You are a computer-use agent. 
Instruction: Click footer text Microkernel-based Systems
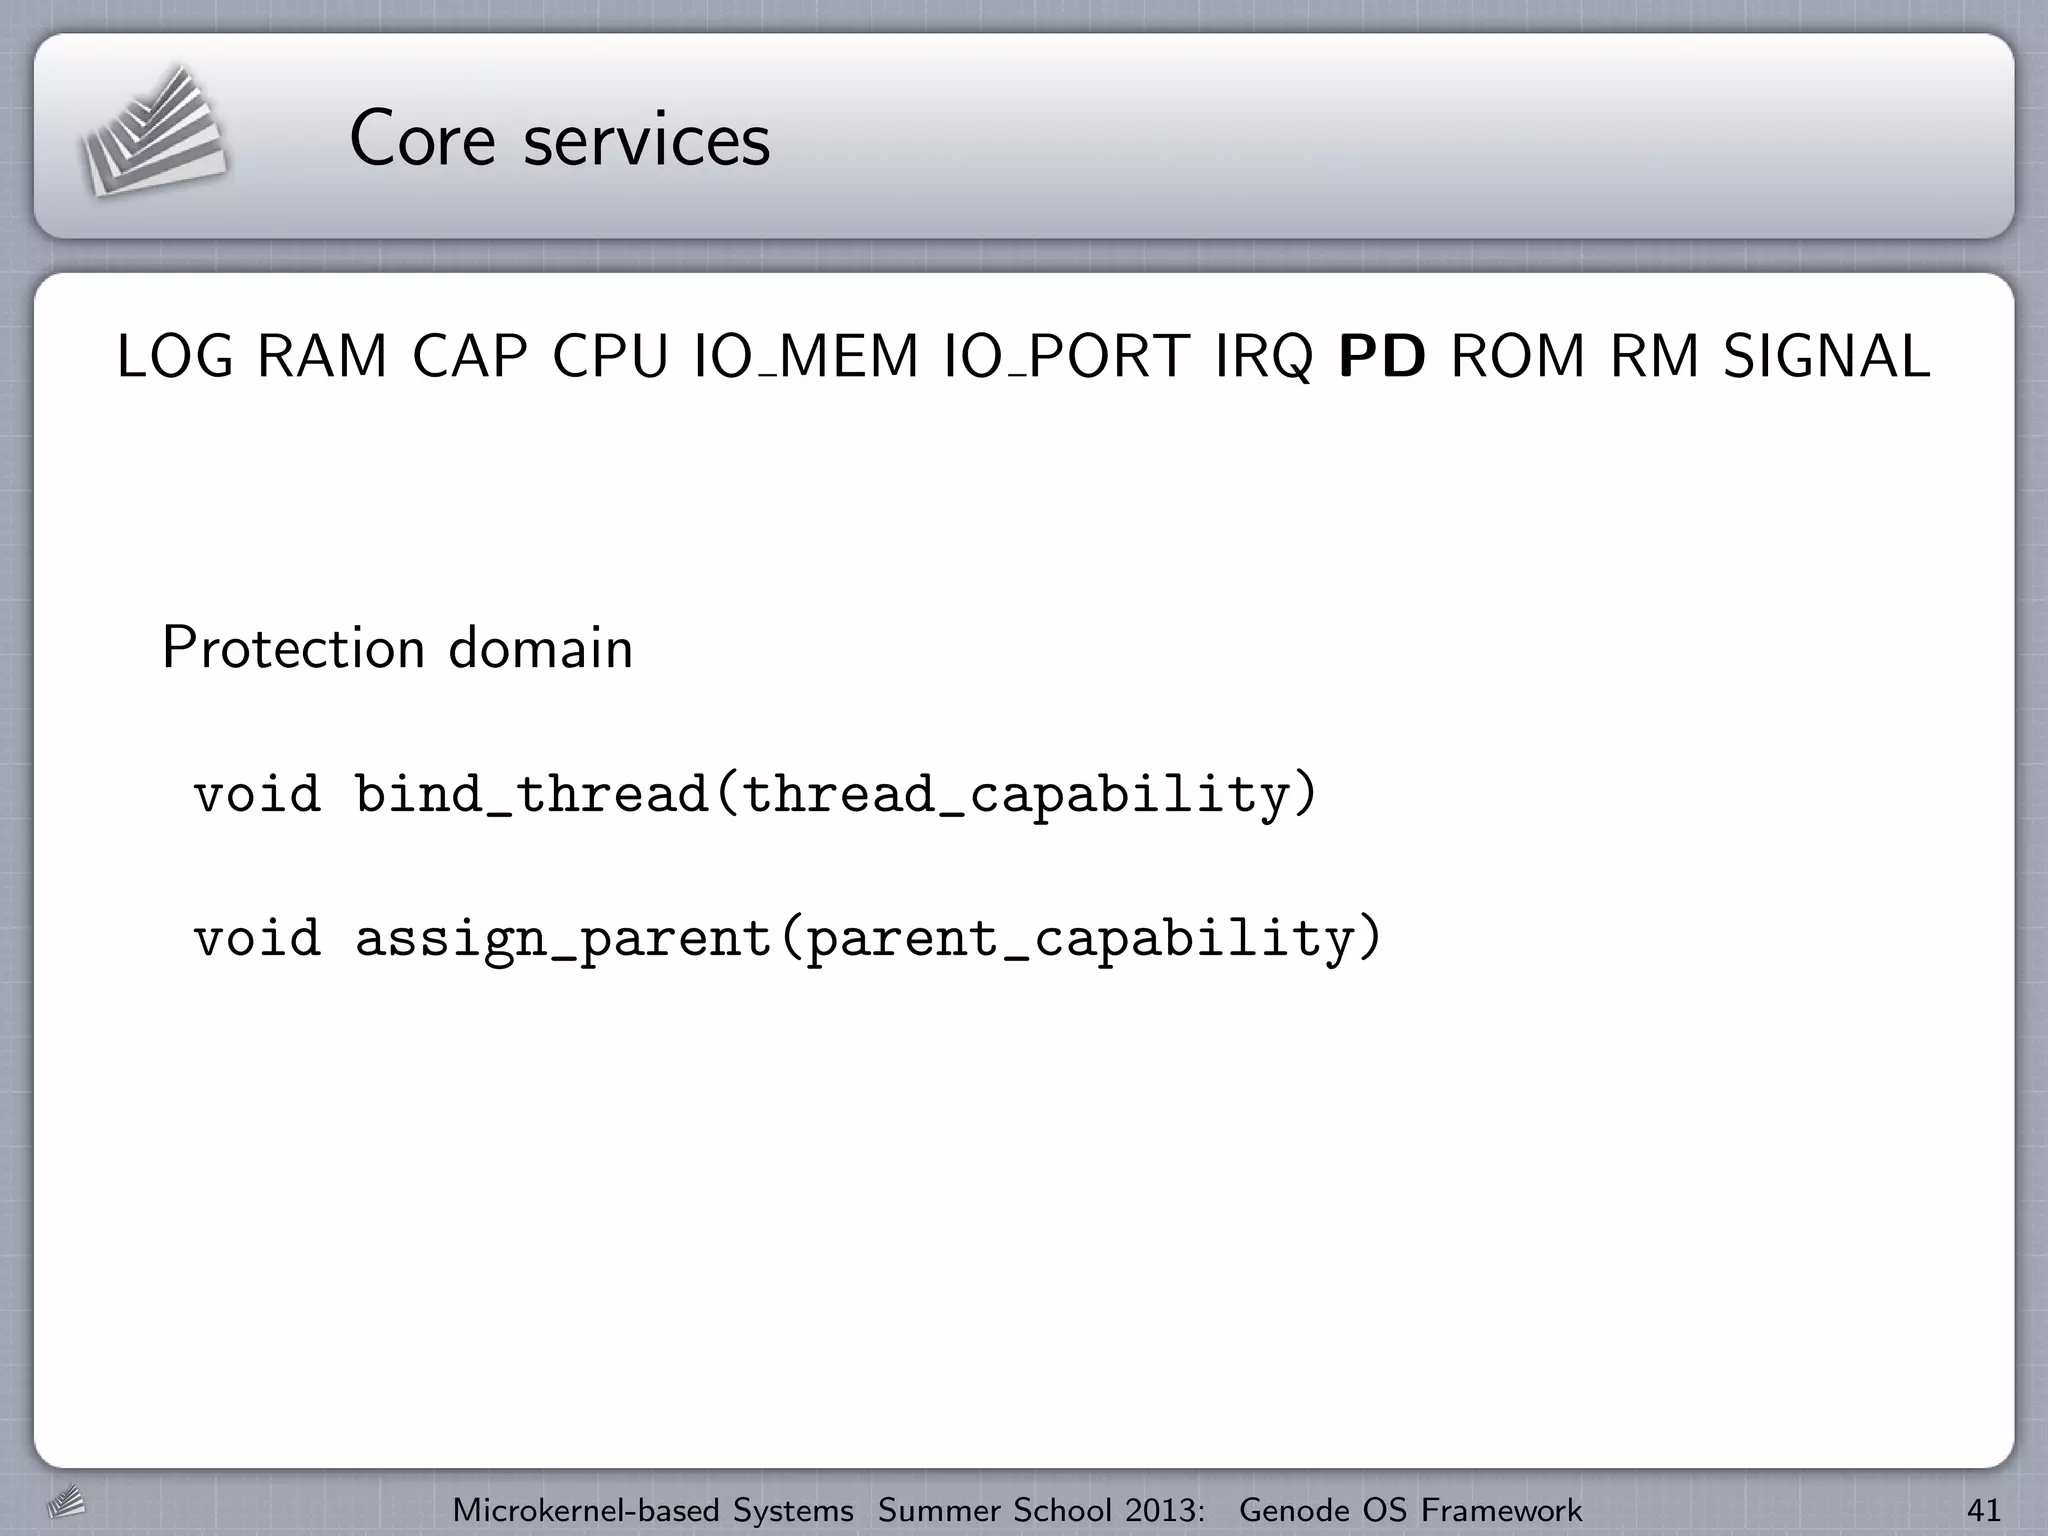tap(653, 1510)
